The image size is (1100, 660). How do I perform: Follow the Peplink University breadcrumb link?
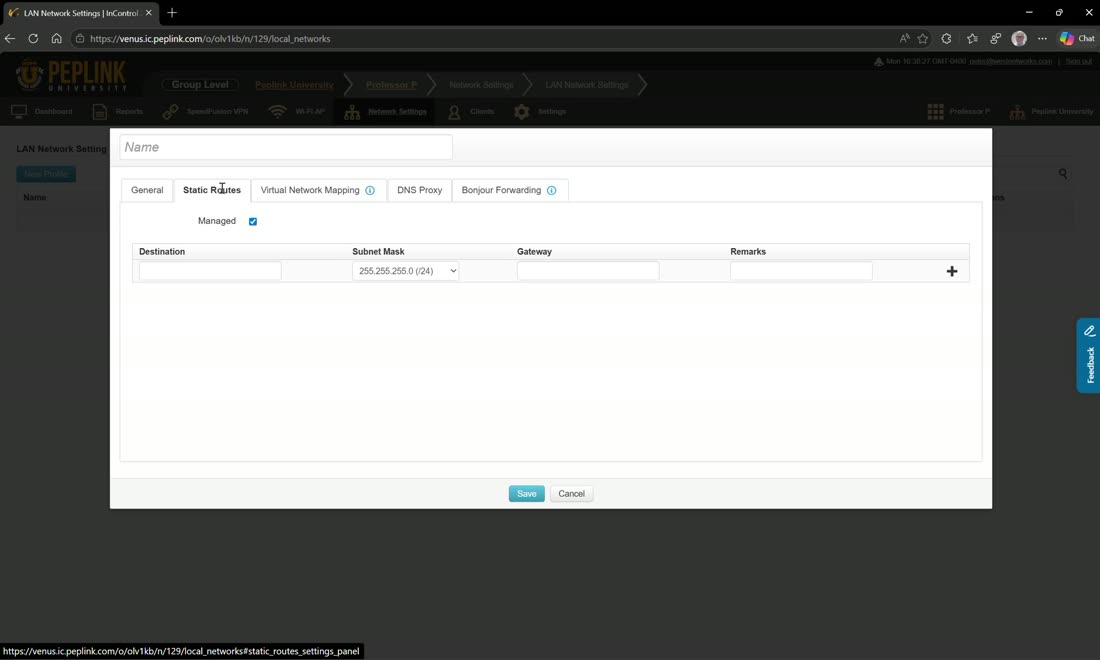click(294, 85)
